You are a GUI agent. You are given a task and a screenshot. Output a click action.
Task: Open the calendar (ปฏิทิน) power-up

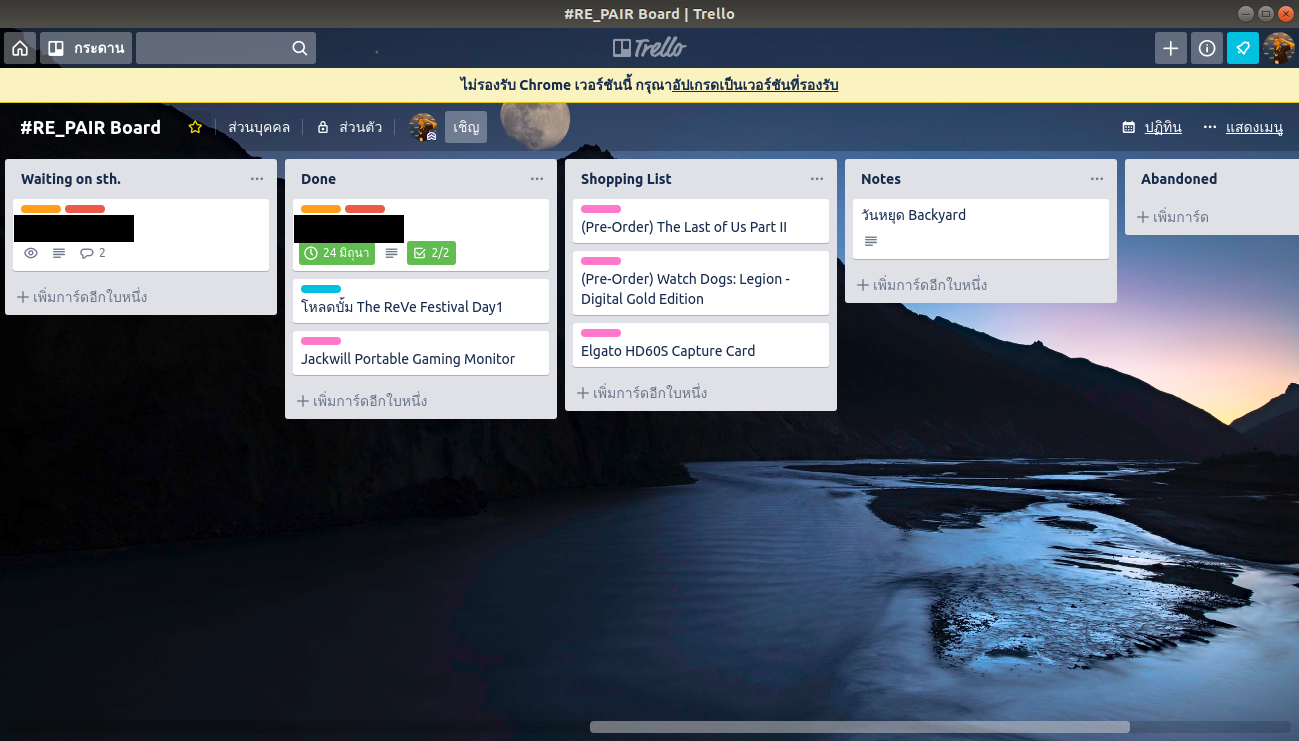pos(1152,127)
